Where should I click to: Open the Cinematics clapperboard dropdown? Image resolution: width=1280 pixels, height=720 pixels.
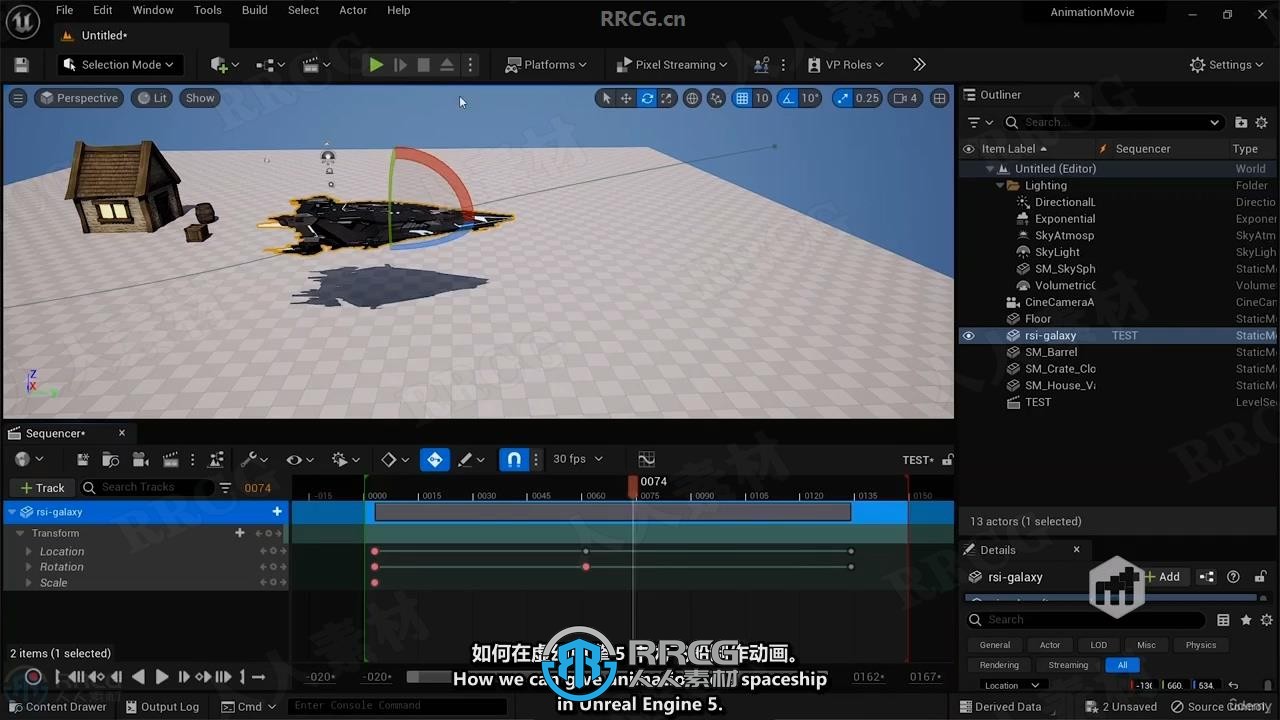pos(317,64)
